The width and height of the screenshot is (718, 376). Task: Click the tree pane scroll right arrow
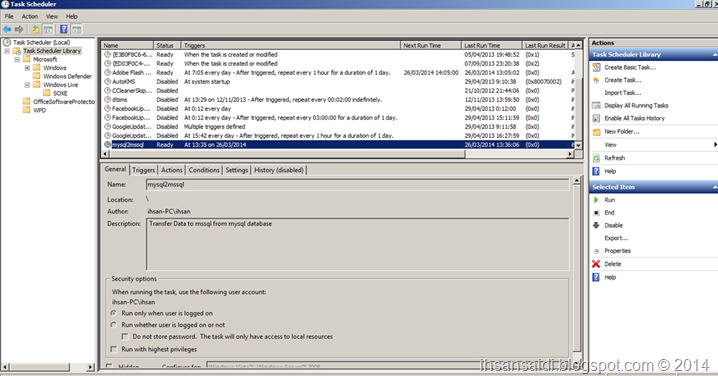[x=90, y=367]
